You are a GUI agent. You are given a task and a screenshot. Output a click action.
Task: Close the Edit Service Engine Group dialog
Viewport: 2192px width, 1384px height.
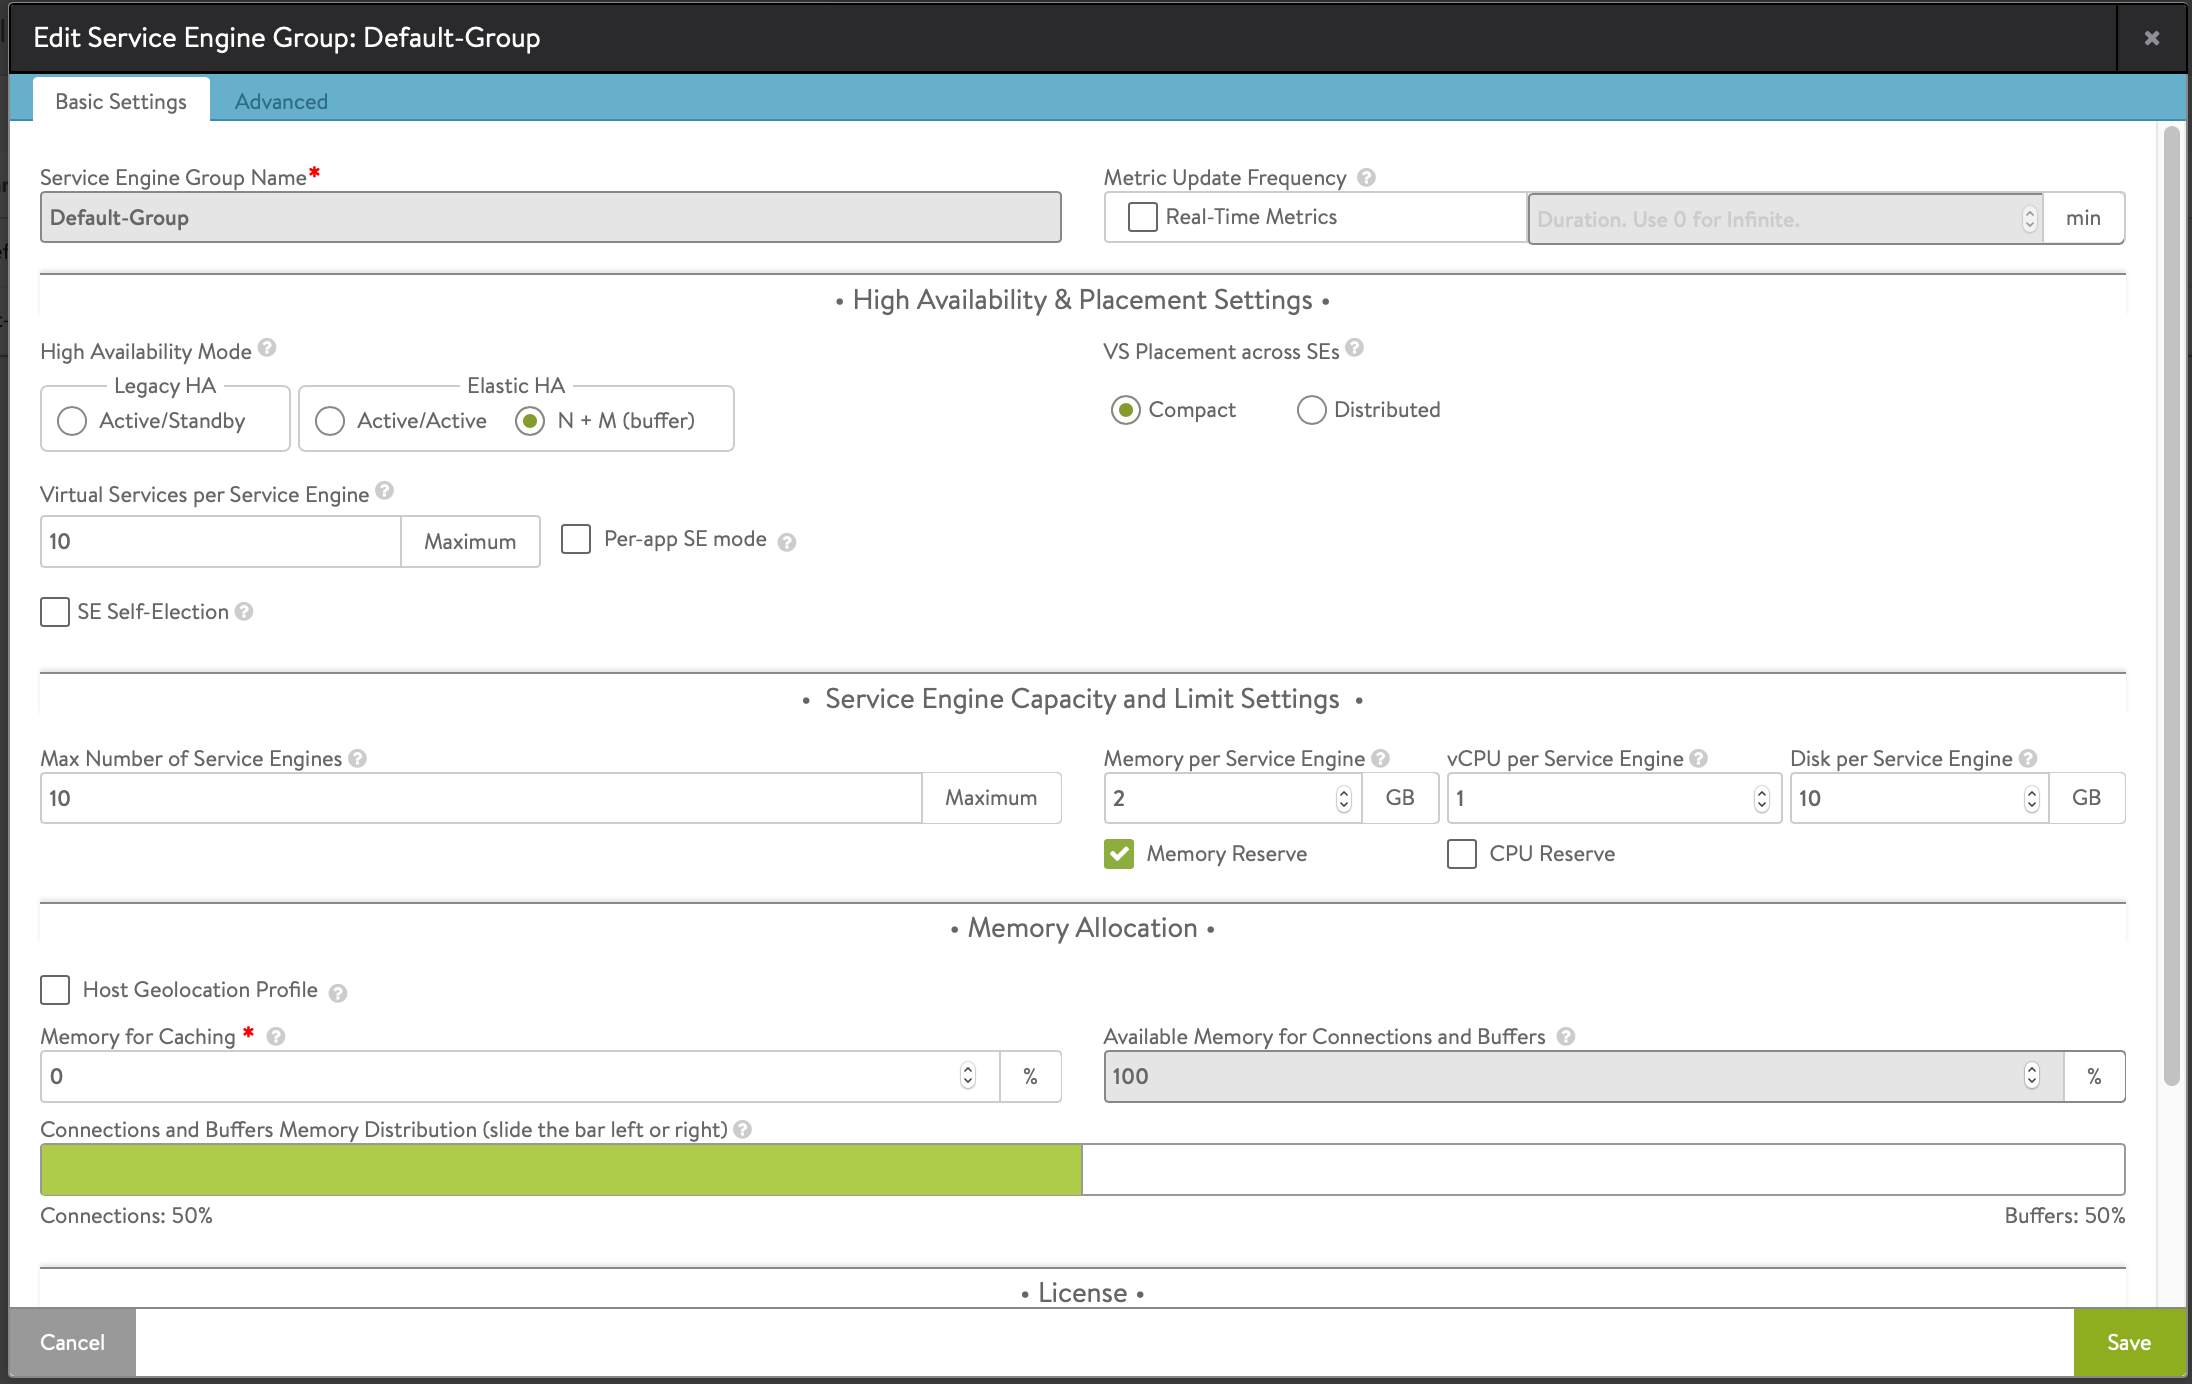click(x=2152, y=38)
